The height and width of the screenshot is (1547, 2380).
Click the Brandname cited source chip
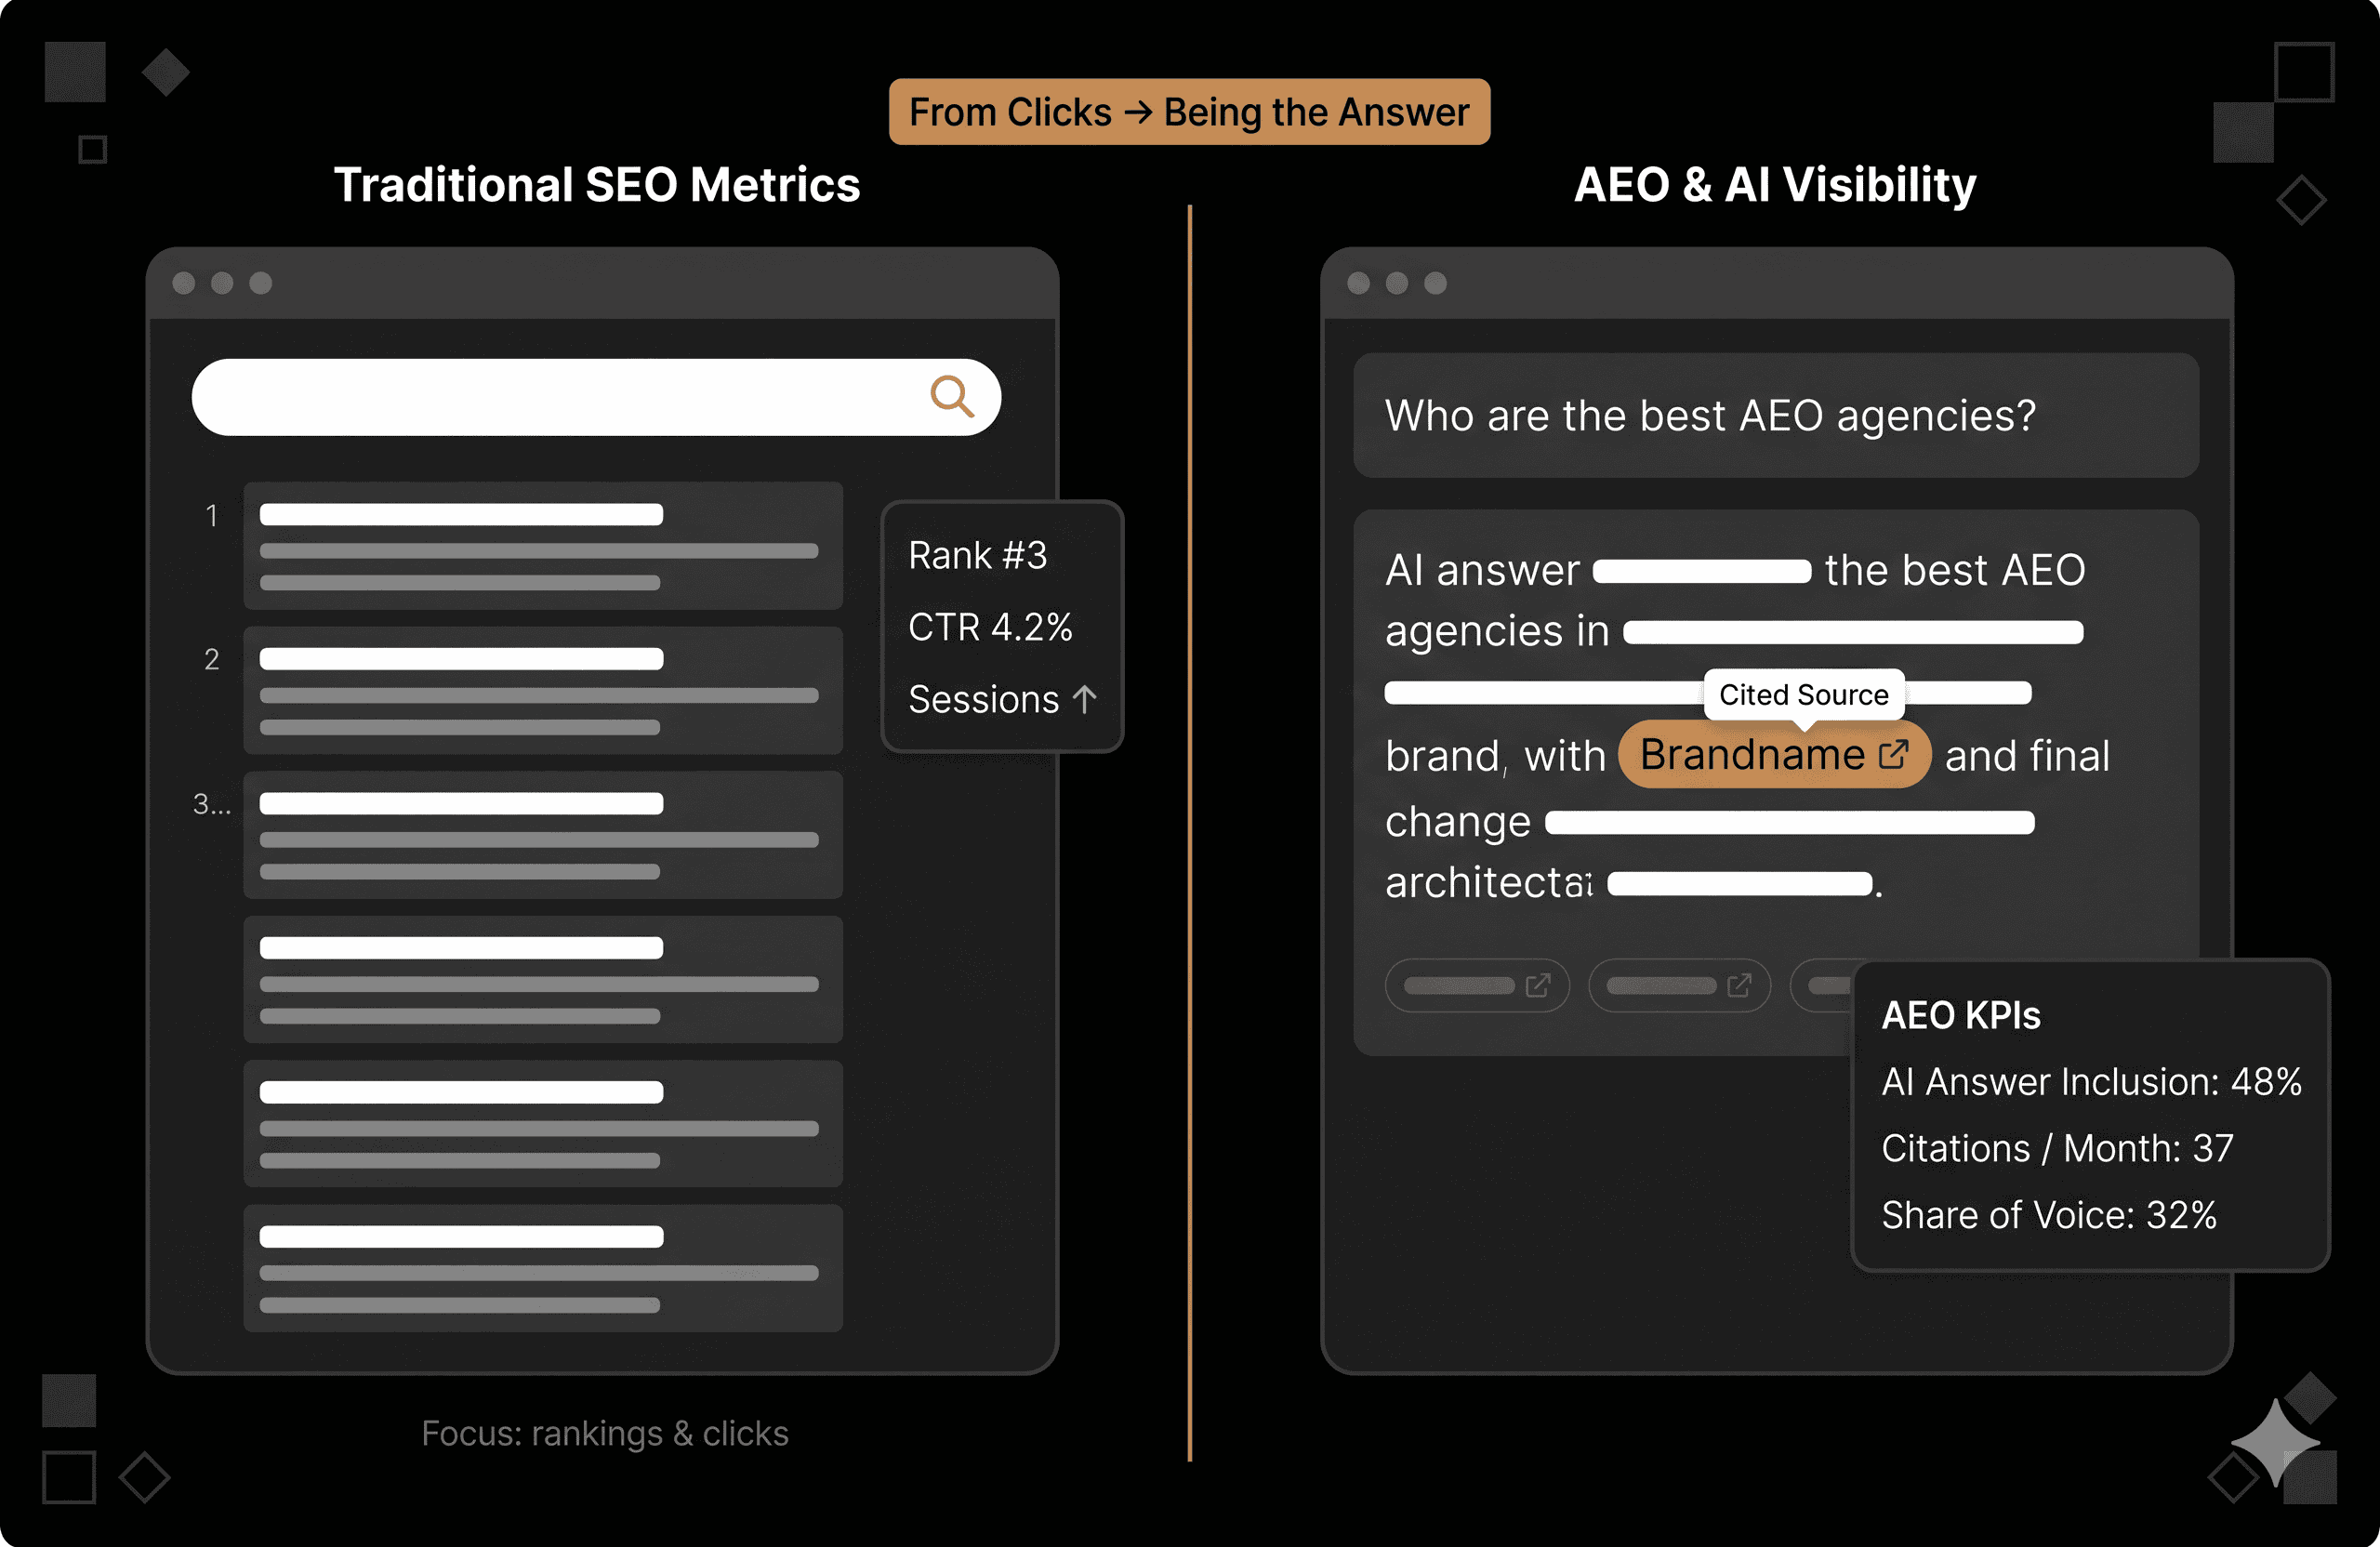point(1774,754)
